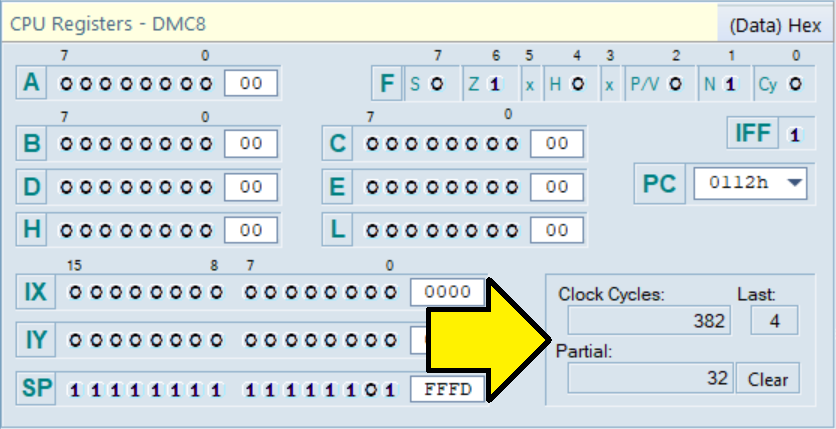Toggle bit 0 of register H
This screenshot has height=429, width=836.
click(206, 230)
